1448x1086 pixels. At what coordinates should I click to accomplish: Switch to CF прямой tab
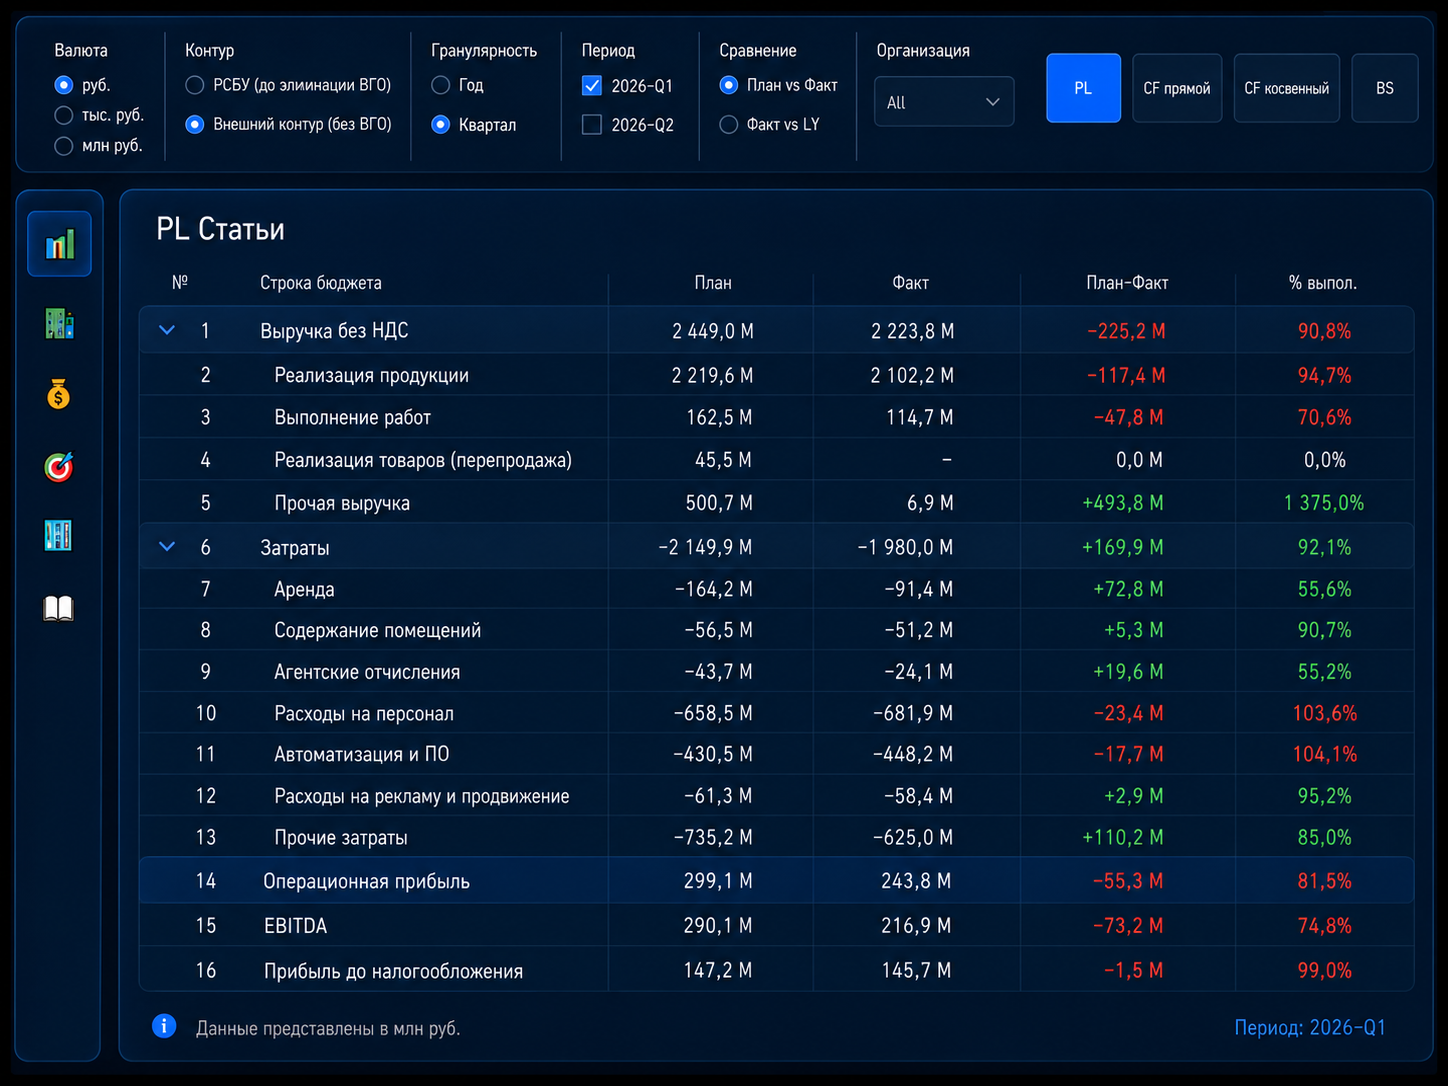pyautogui.click(x=1177, y=88)
